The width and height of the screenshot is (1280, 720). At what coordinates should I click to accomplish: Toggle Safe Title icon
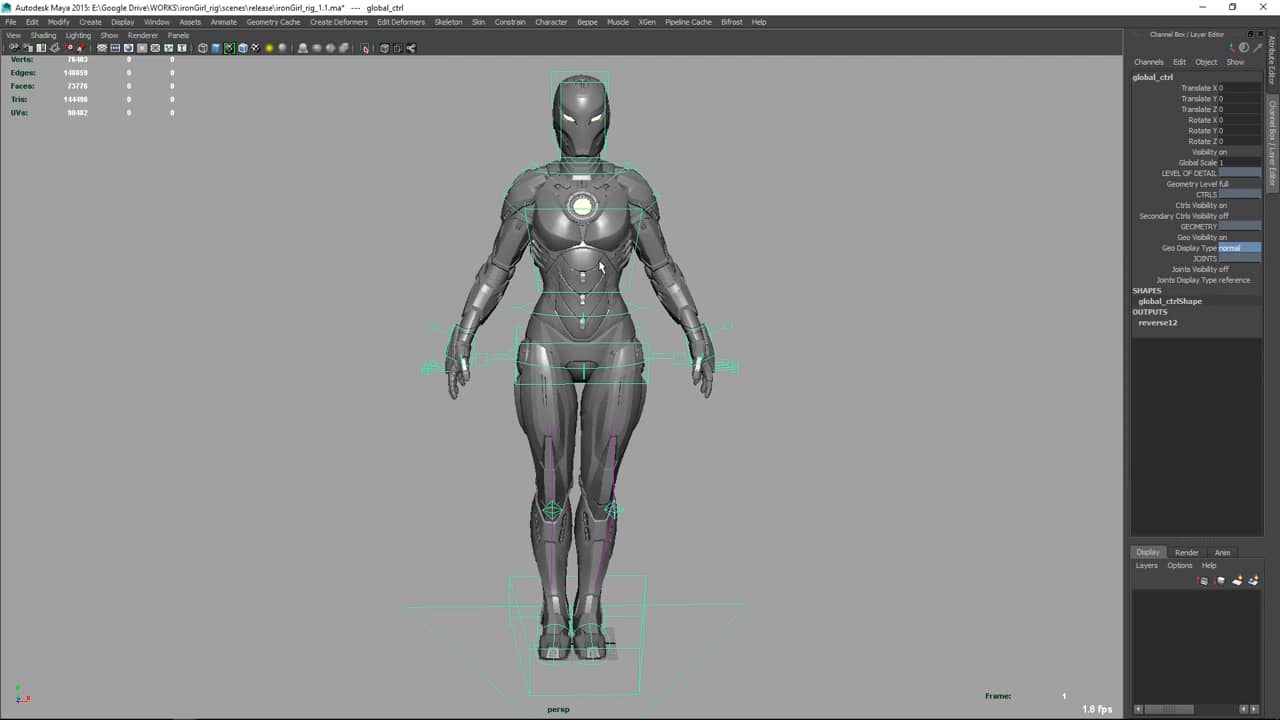(182, 48)
